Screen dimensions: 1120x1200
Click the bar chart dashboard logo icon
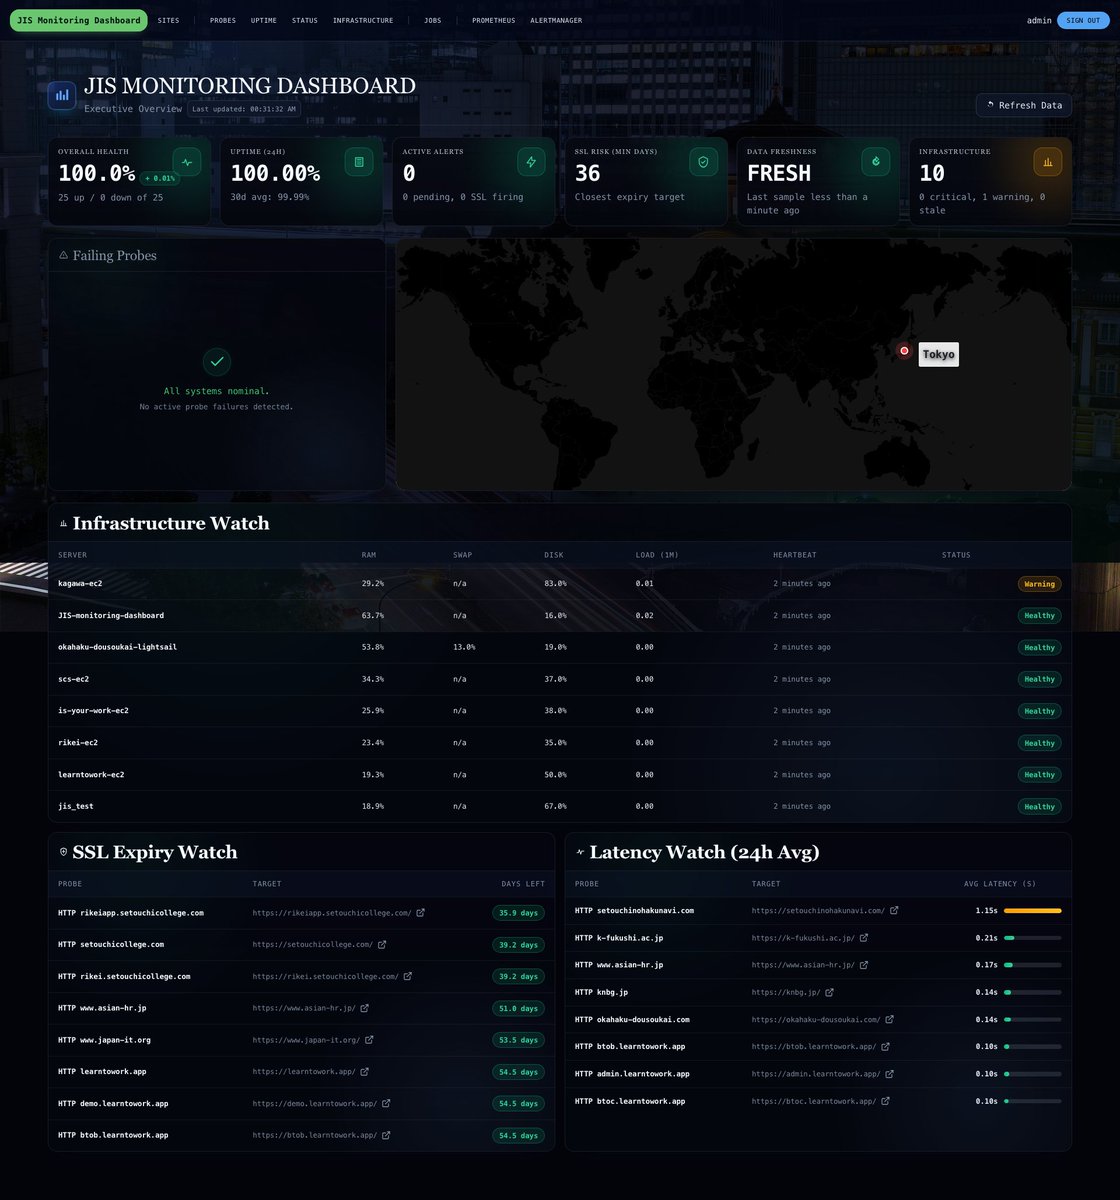click(62, 95)
